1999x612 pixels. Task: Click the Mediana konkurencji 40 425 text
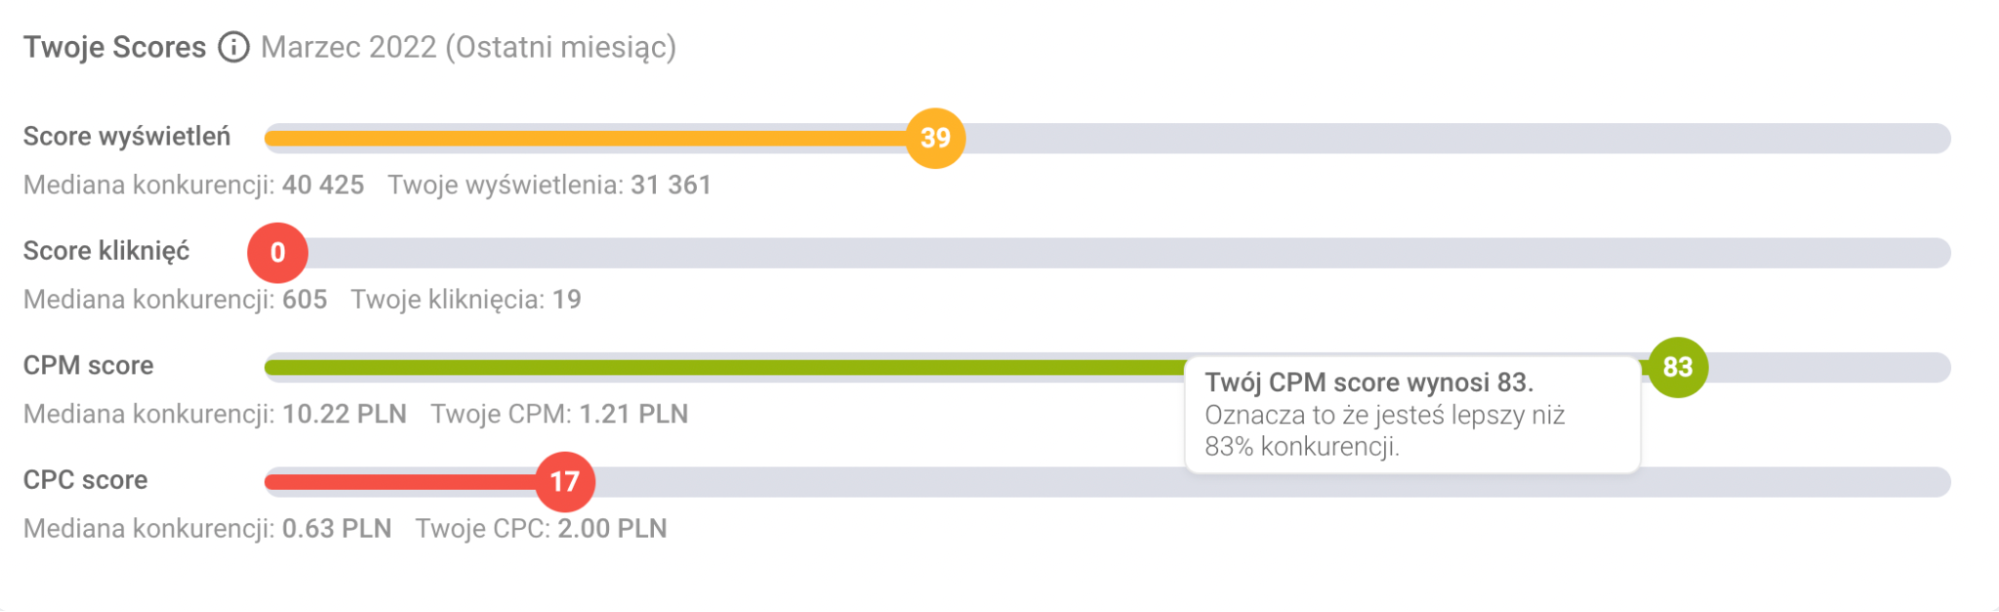click(x=193, y=185)
